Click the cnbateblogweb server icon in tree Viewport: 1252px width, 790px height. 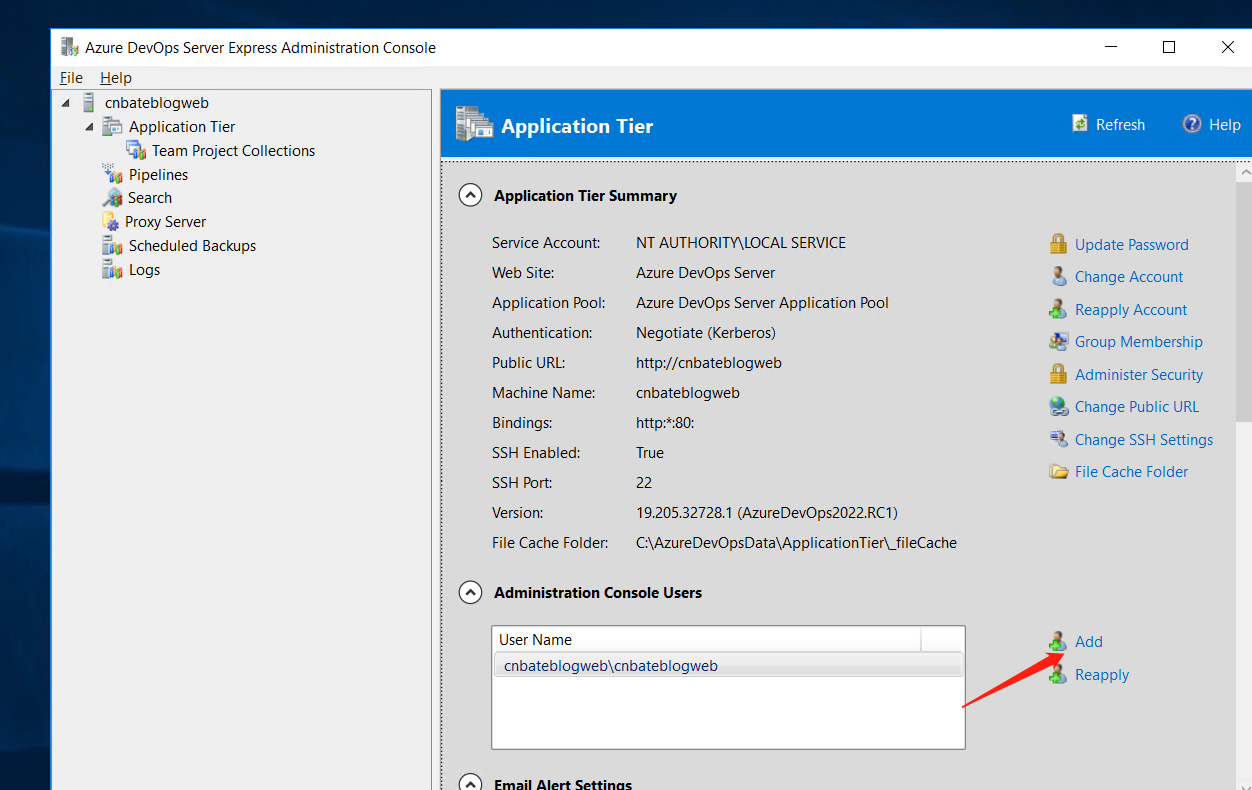(x=89, y=102)
